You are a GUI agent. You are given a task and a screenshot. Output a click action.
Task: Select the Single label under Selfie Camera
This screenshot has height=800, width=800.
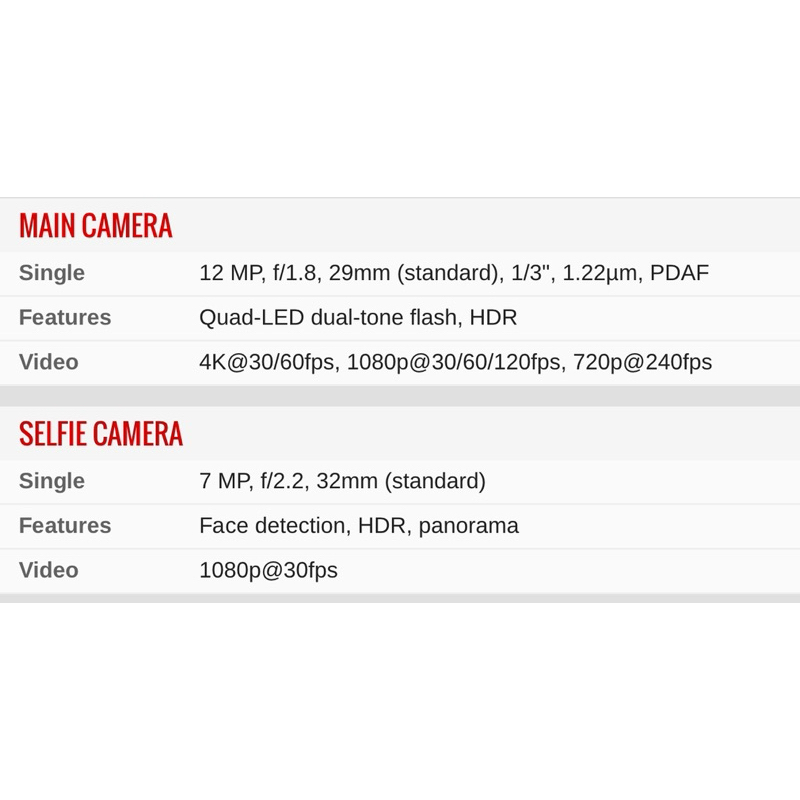[52, 481]
